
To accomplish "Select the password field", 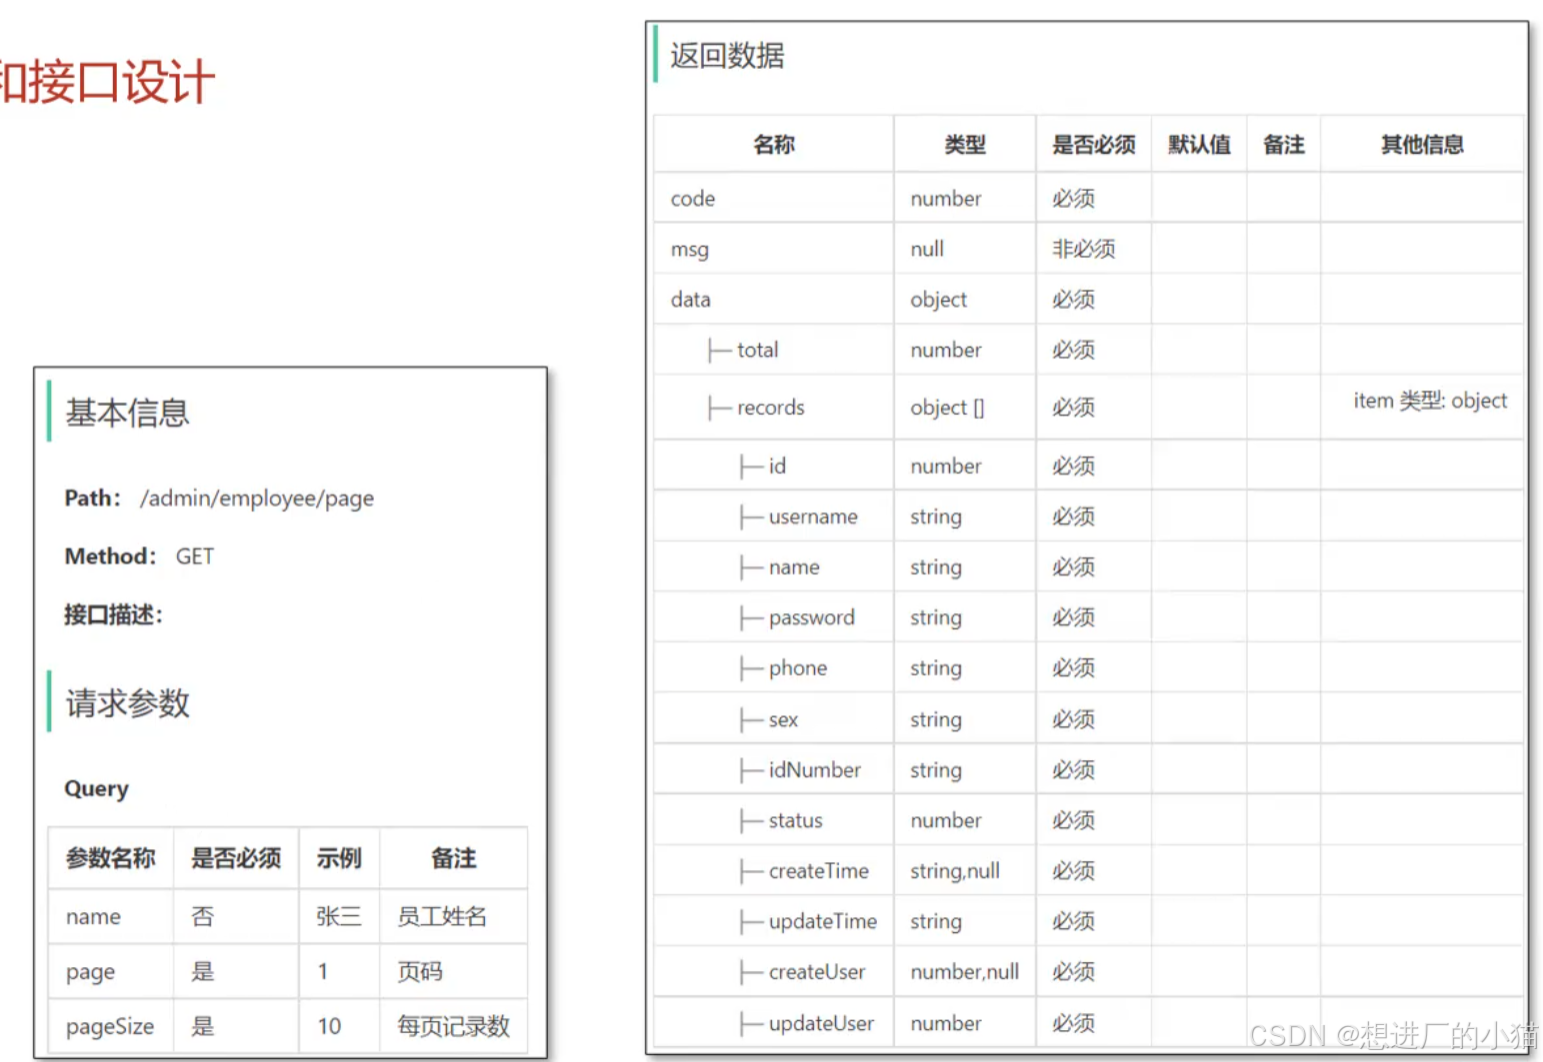I will (x=812, y=618).
